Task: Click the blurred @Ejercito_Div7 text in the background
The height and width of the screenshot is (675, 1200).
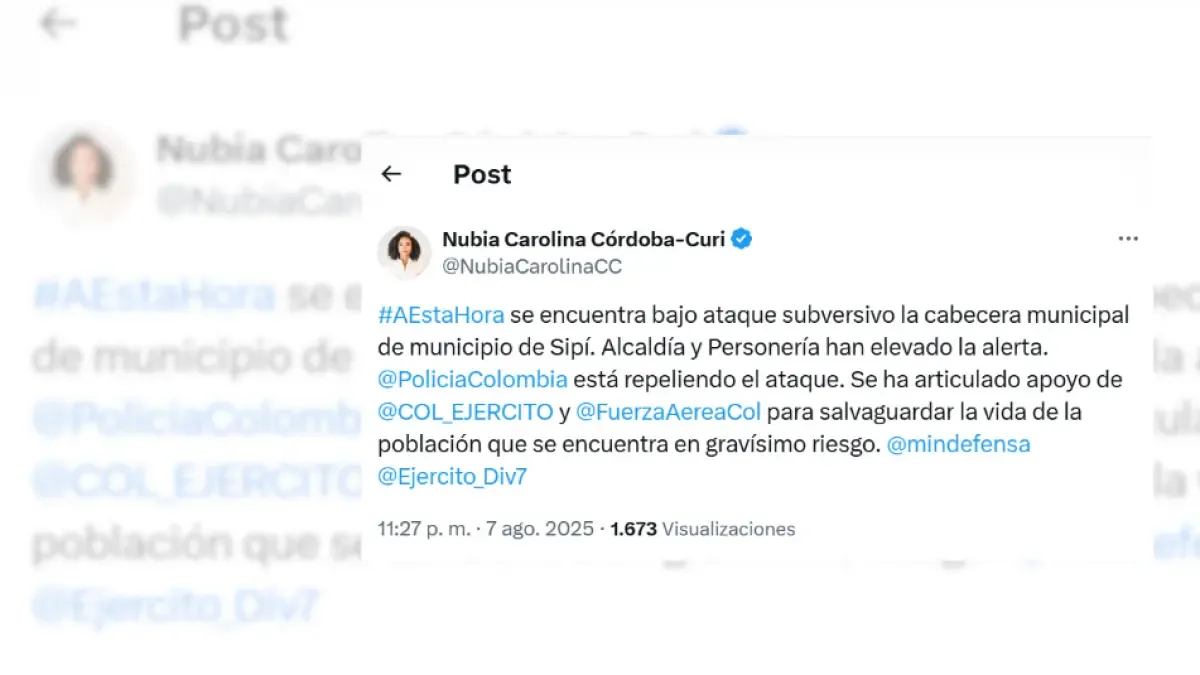Action: coord(176,607)
